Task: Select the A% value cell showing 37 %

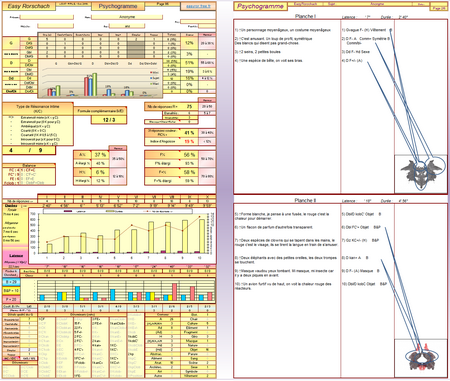Action: point(100,155)
